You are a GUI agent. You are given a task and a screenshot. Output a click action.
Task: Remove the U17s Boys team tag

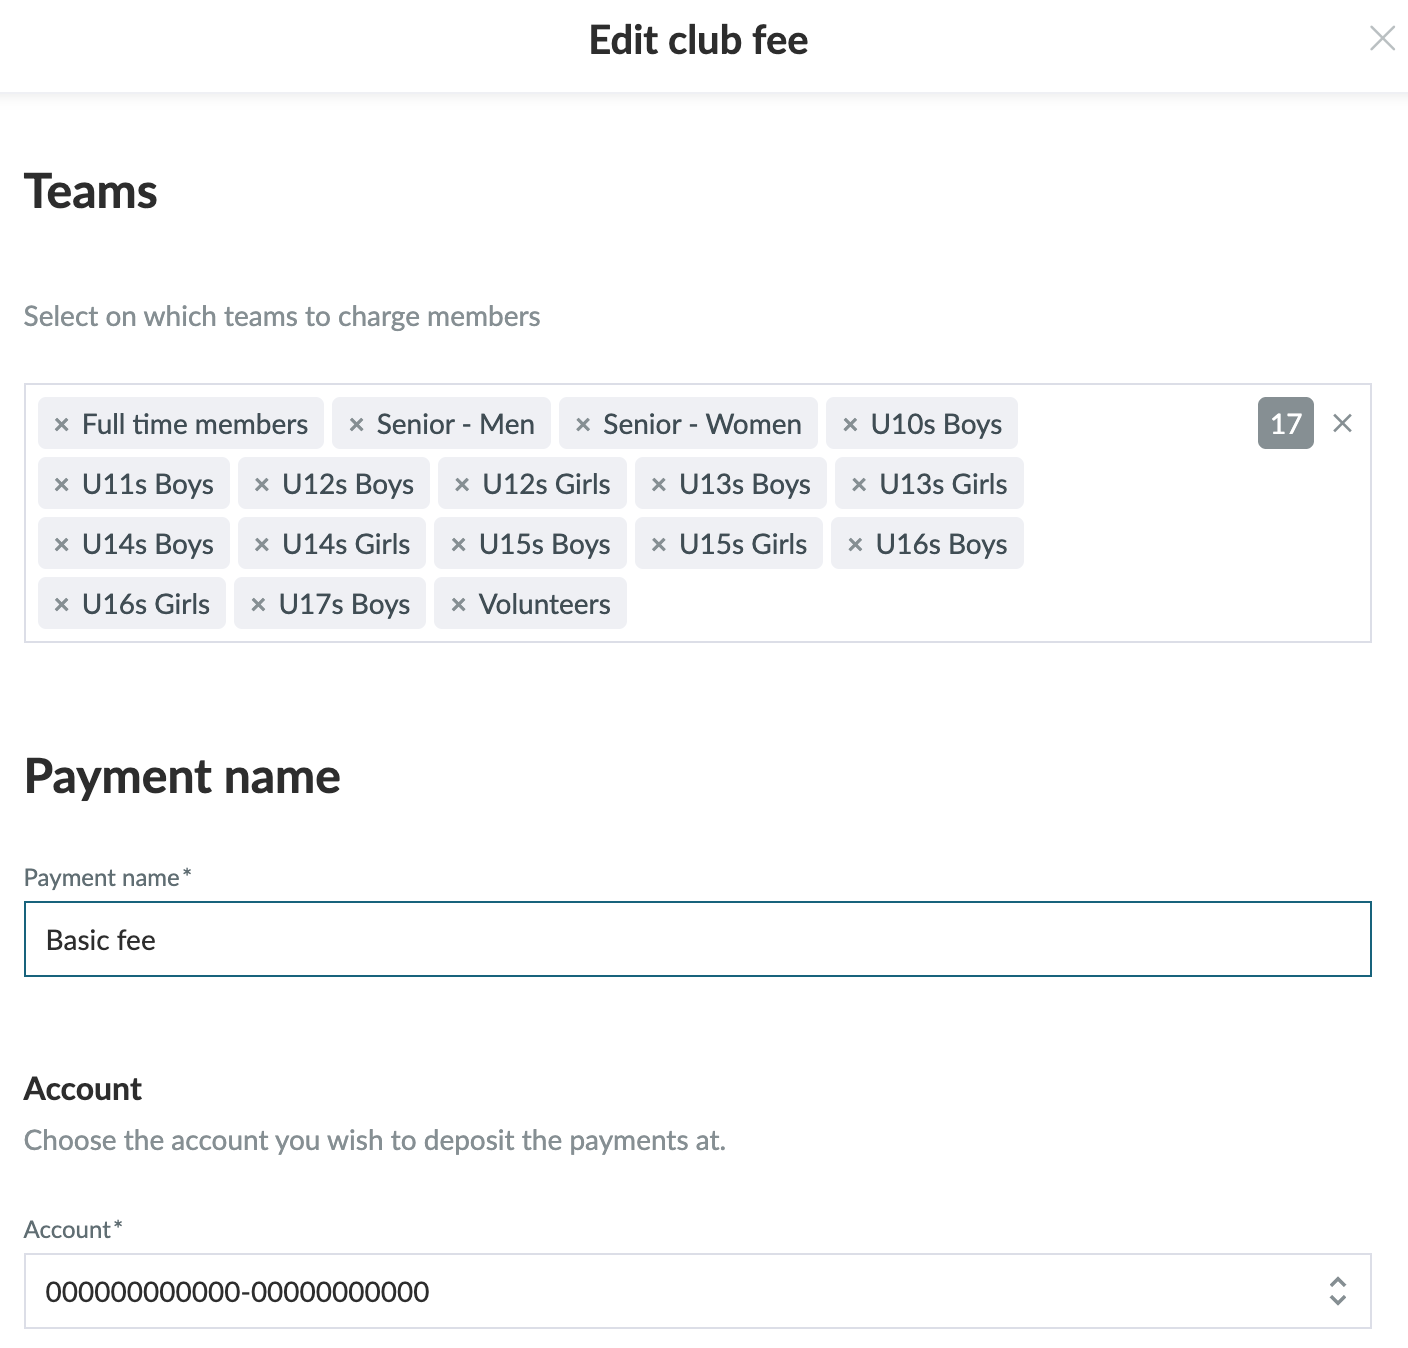point(258,604)
